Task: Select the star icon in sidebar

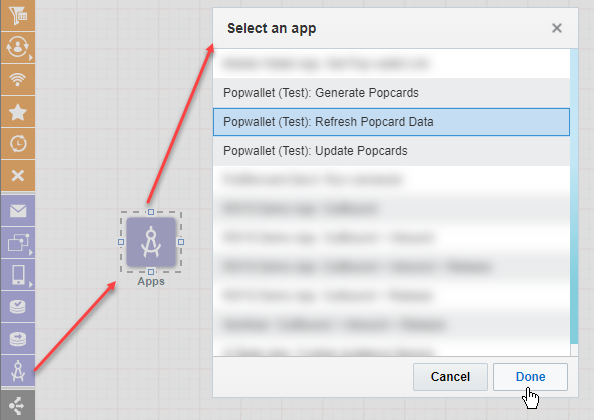Action: (17, 112)
